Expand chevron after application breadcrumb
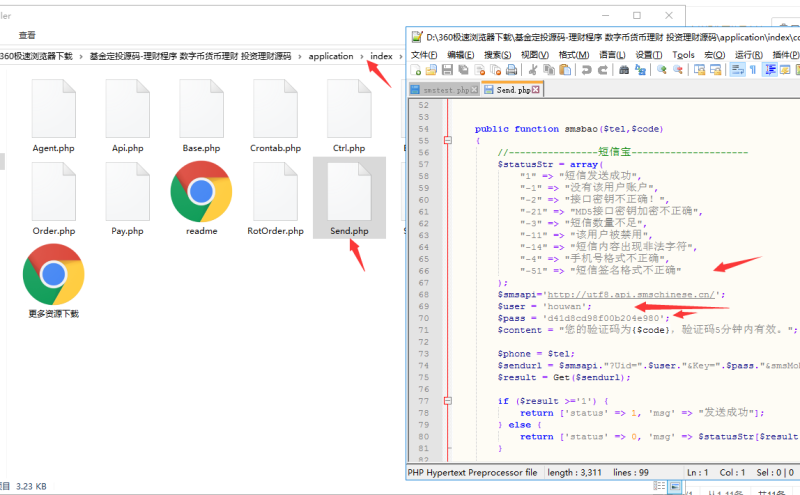 pyautogui.click(x=362, y=56)
